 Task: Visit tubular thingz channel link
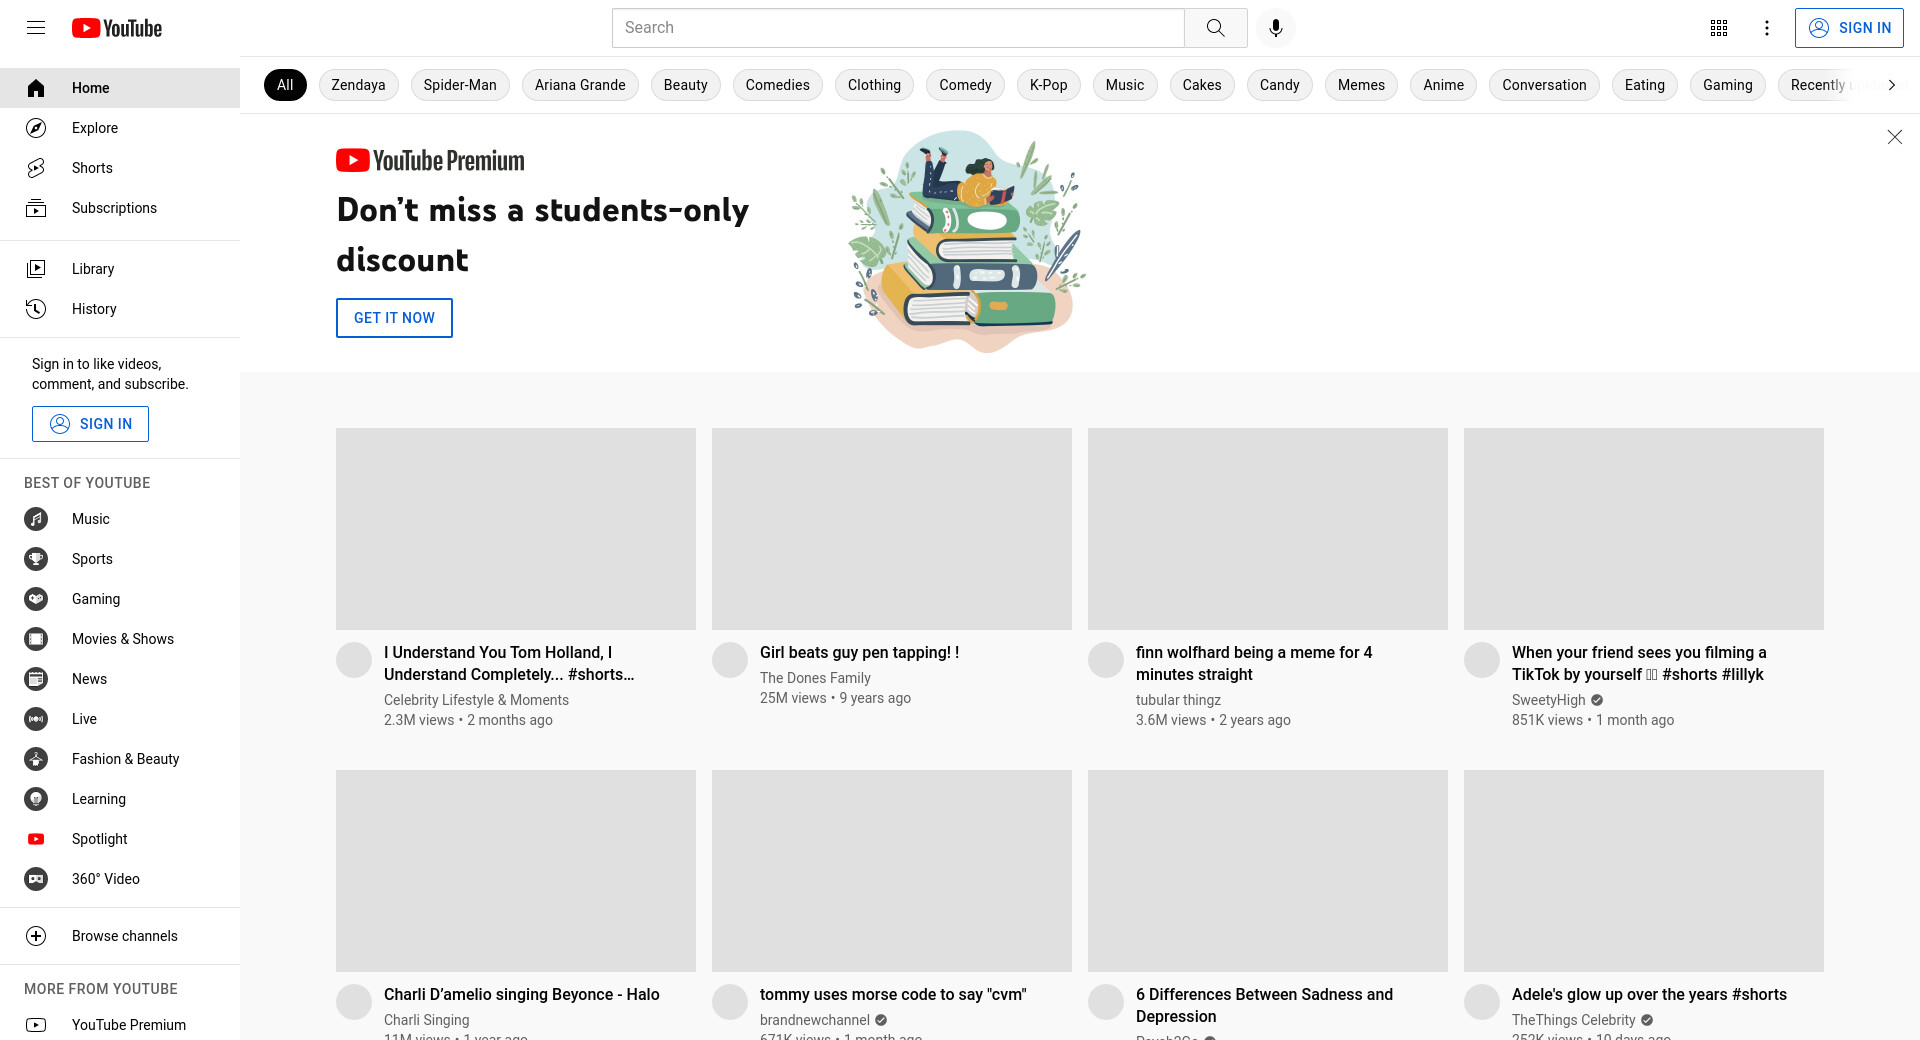[1178, 700]
